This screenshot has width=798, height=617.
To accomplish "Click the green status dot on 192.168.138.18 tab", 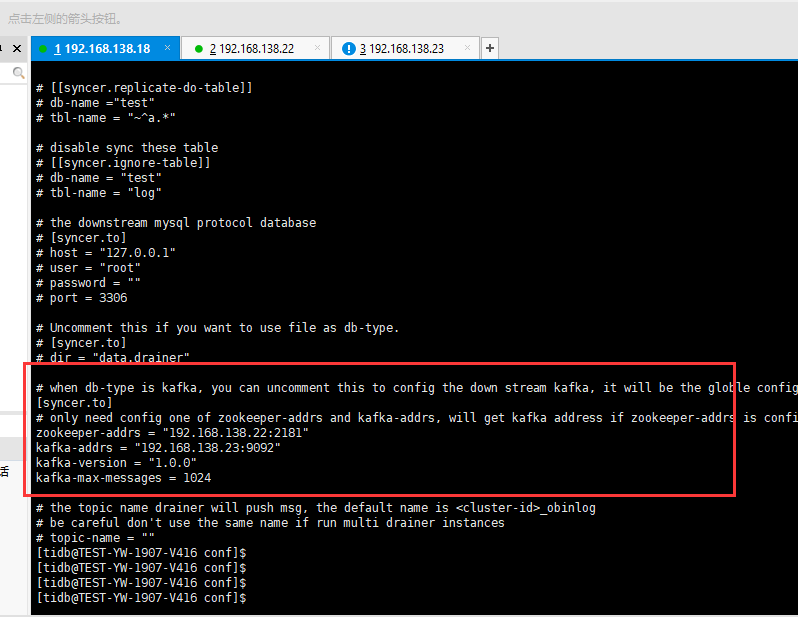I will [x=43, y=49].
